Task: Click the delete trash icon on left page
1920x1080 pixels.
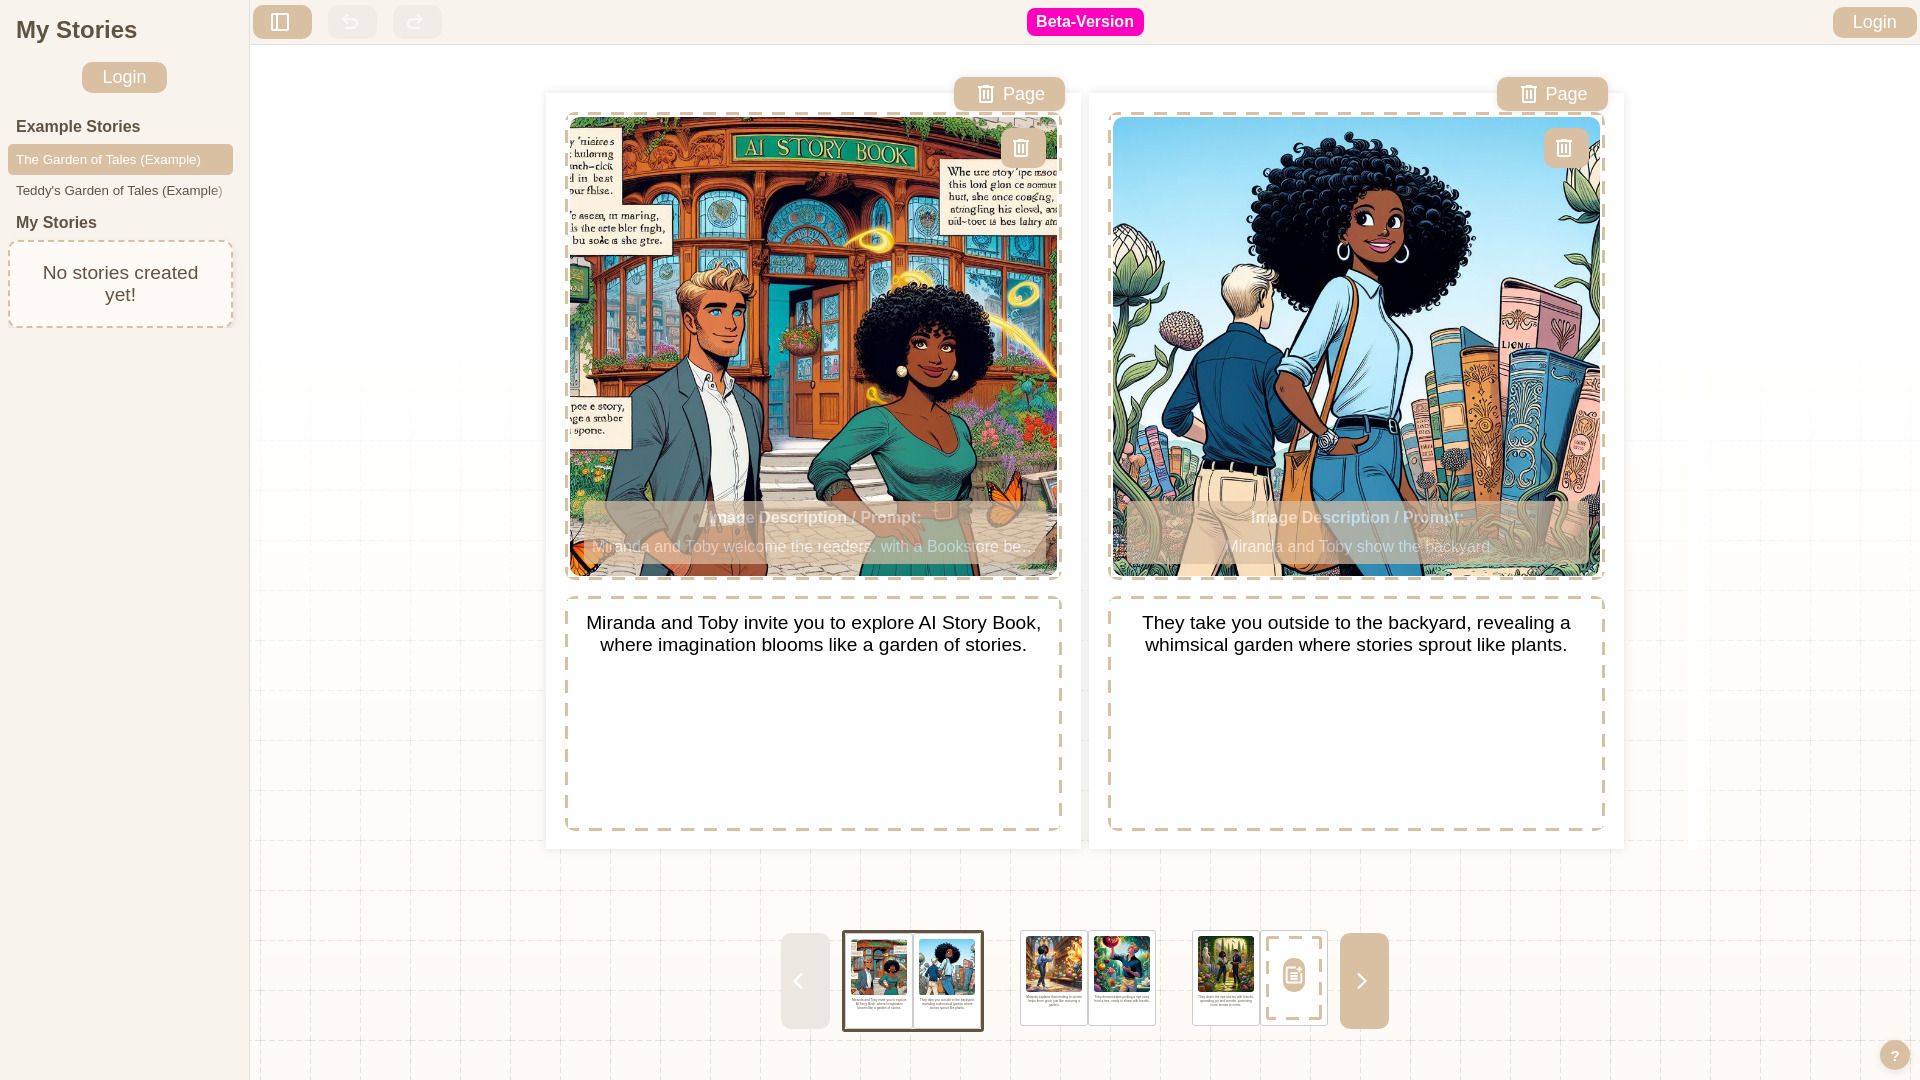Action: (1021, 148)
